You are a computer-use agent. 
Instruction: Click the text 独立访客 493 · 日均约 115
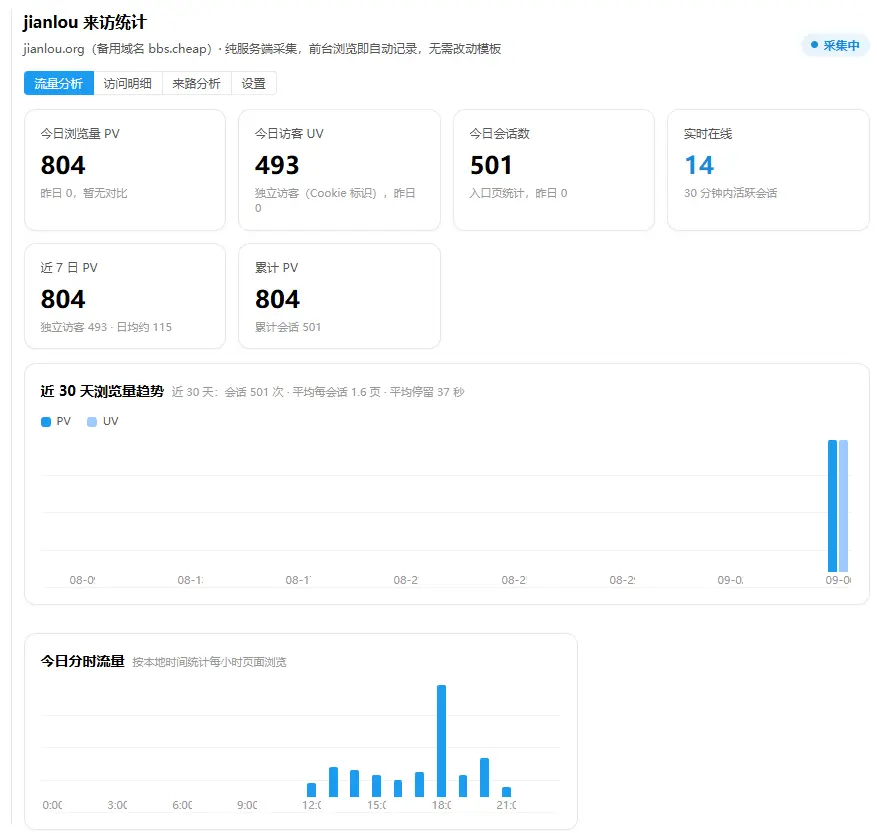point(106,327)
